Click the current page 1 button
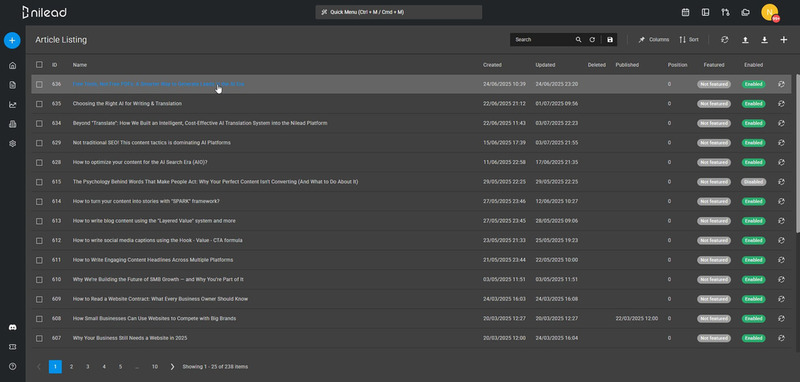 coord(55,367)
